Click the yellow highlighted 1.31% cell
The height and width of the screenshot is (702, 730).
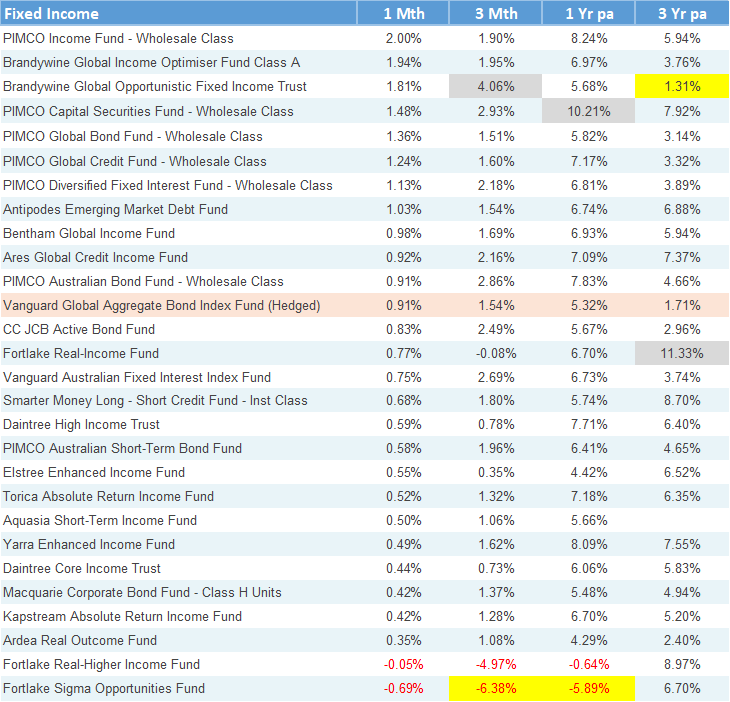click(682, 86)
